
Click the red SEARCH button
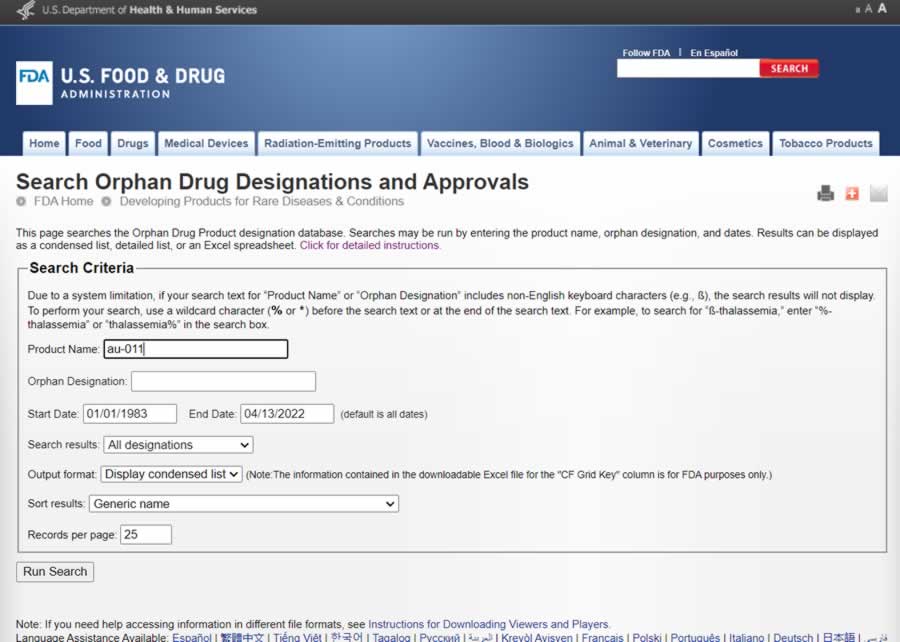789,68
